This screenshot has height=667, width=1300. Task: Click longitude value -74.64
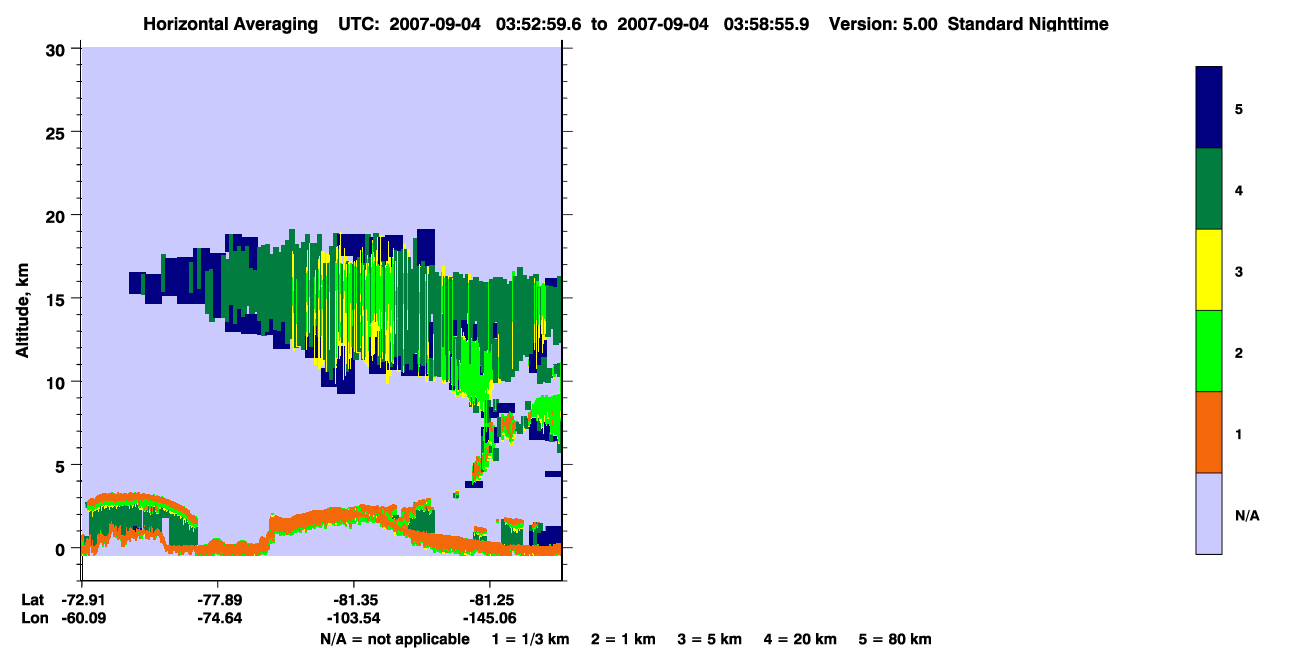[218, 618]
